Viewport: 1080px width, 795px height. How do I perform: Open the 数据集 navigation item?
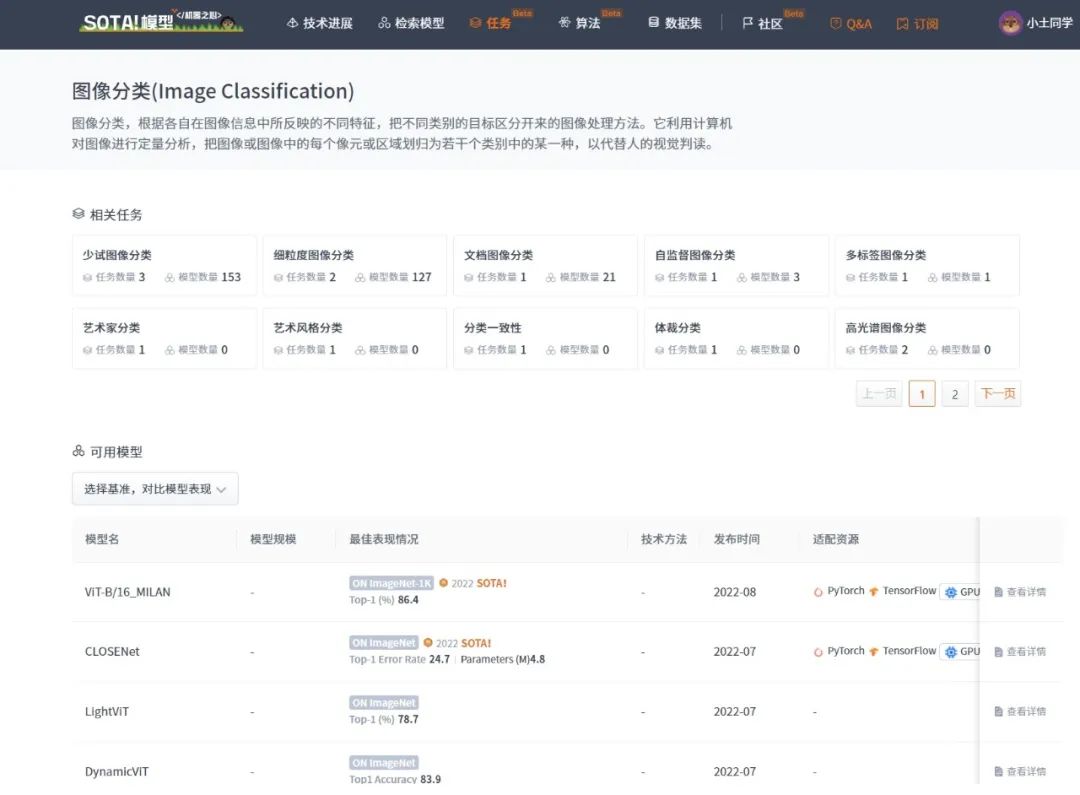(x=675, y=23)
